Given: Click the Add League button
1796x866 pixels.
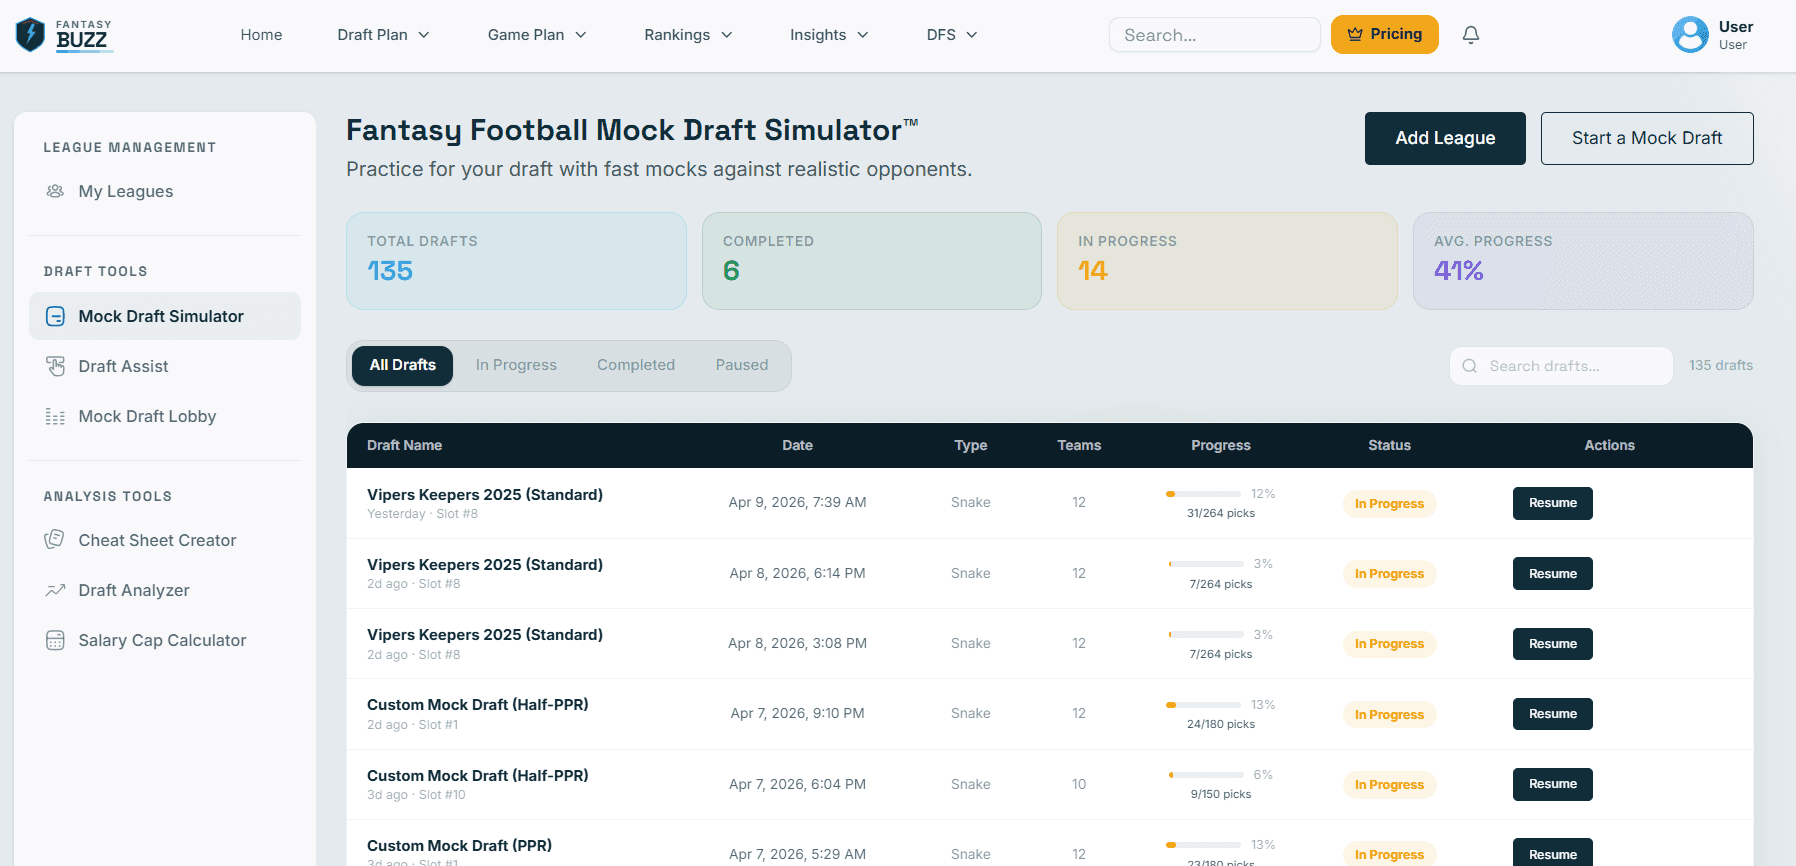Looking at the screenshot, I should point(1445,138).
